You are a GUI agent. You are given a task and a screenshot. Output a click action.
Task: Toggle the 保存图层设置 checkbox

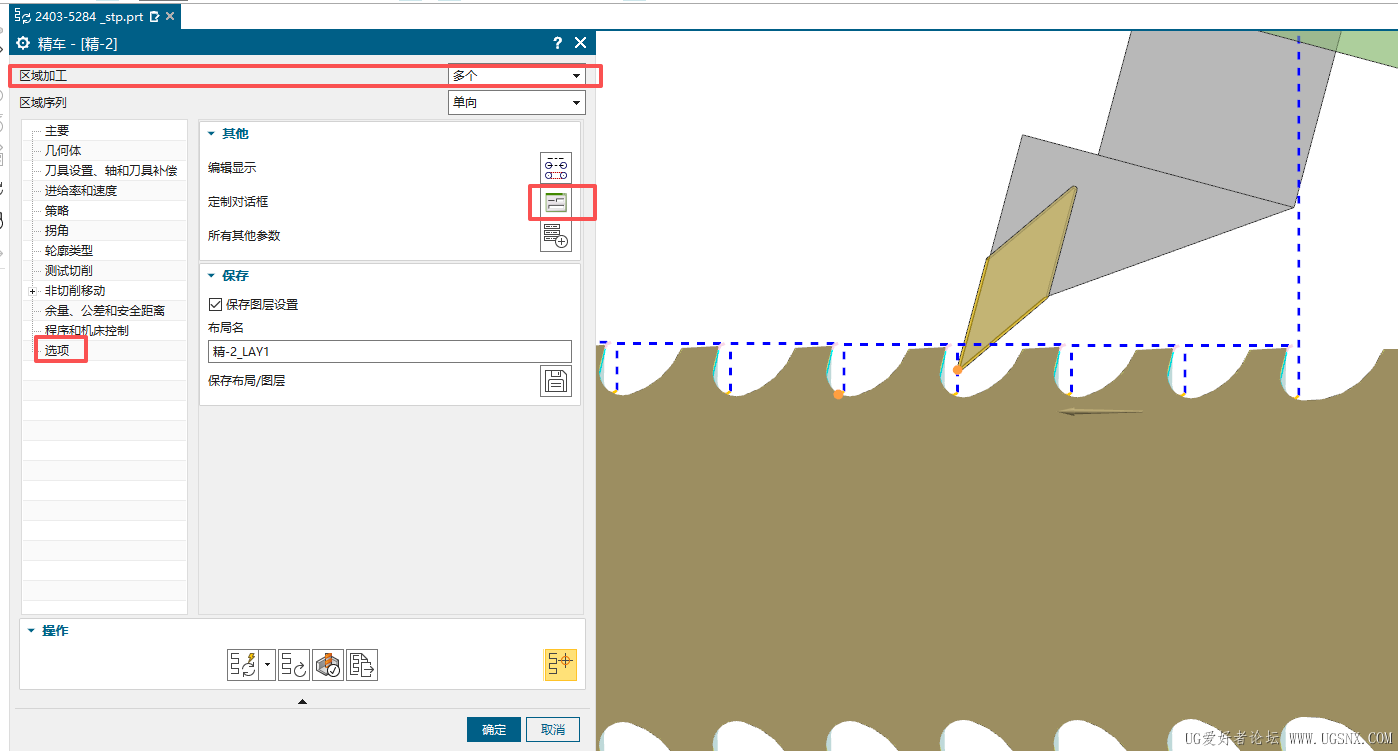[x=215, y=305]
